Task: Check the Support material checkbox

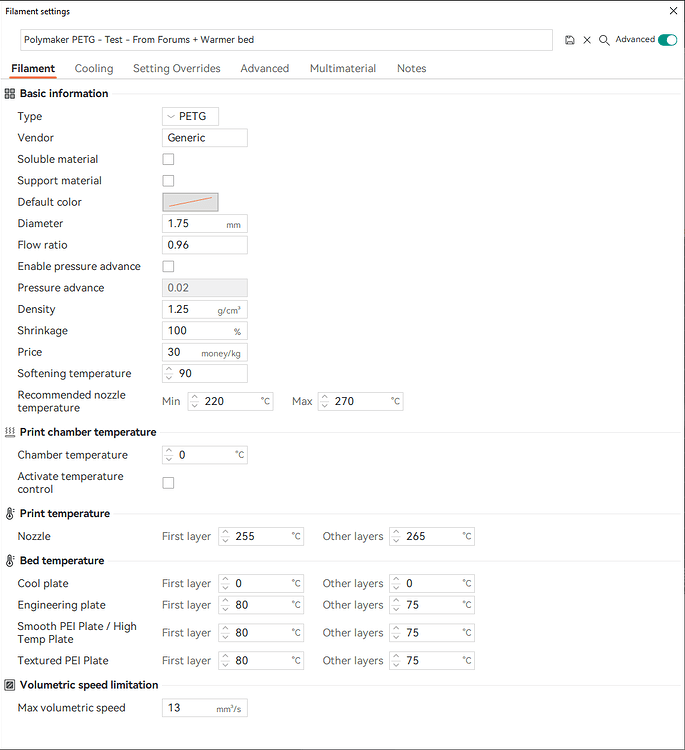Action: click(x=168, y=181)
